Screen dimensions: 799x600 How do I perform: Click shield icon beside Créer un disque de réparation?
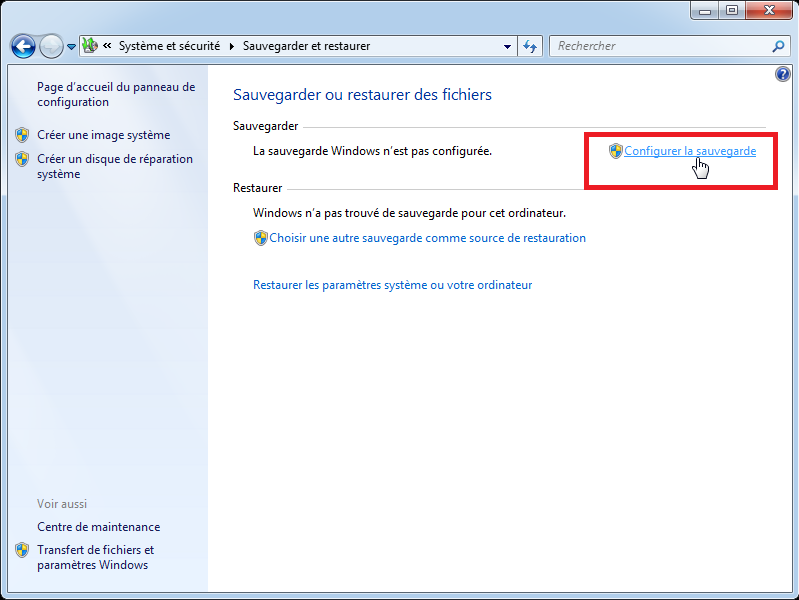point(22,159)
